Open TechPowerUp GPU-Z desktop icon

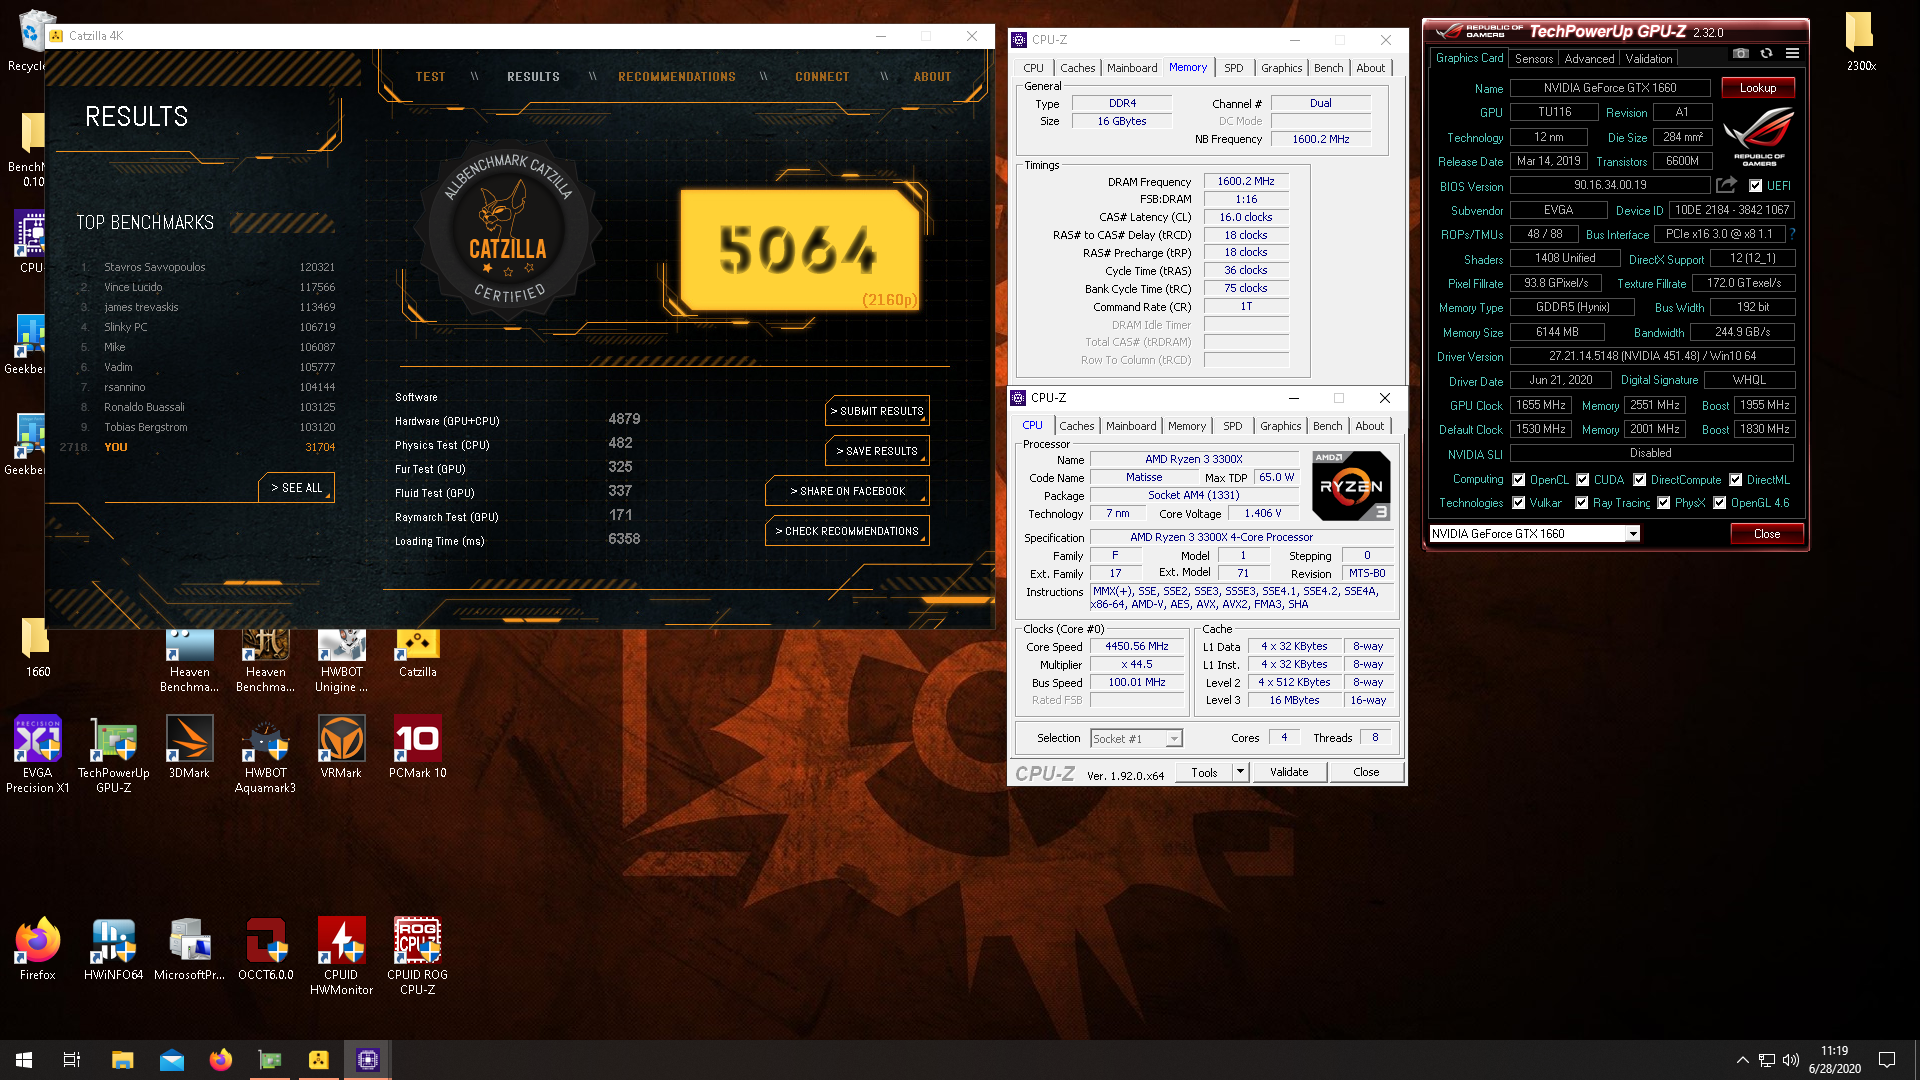[x=113, y=754]
